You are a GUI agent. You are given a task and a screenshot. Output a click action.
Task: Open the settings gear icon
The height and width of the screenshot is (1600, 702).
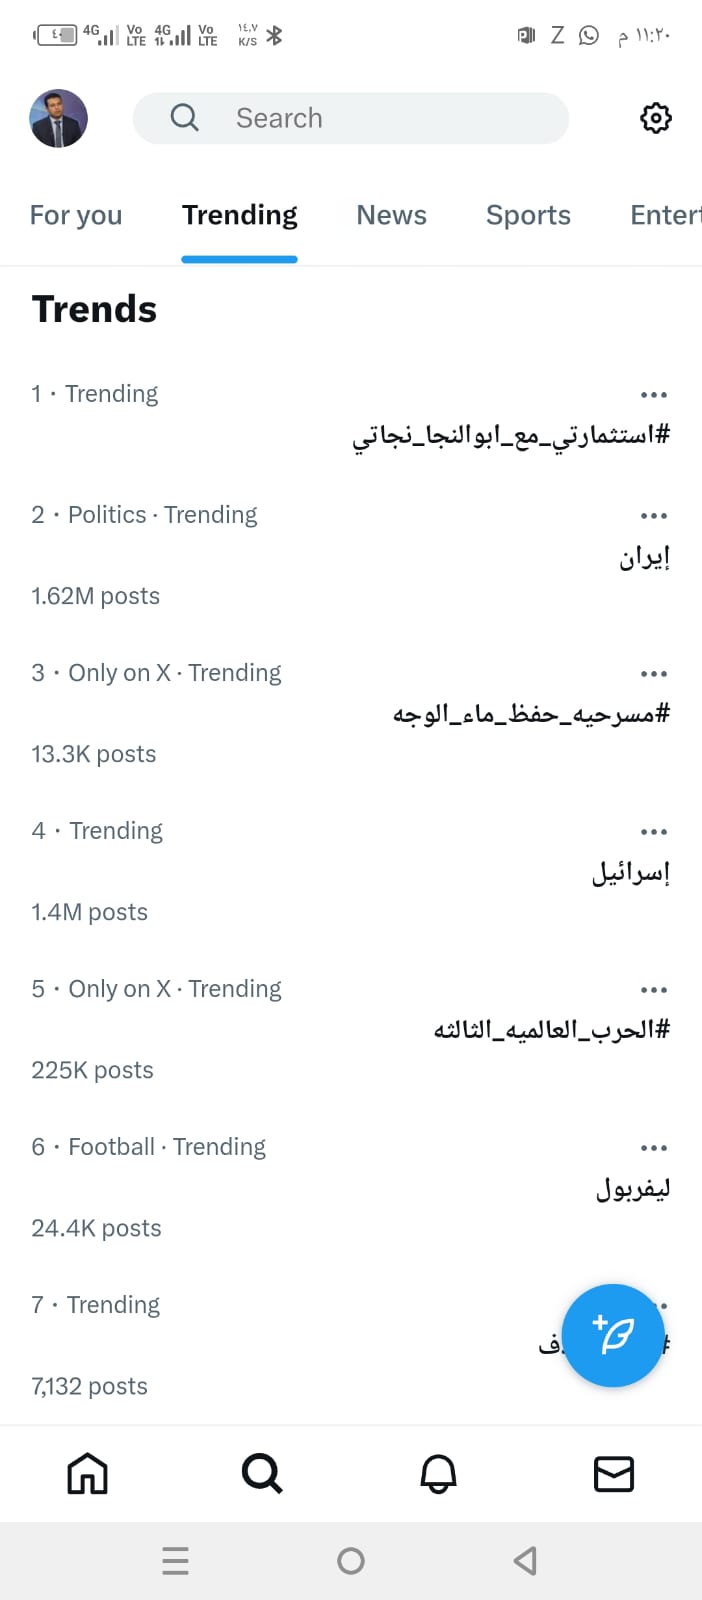tap(655, 118)
